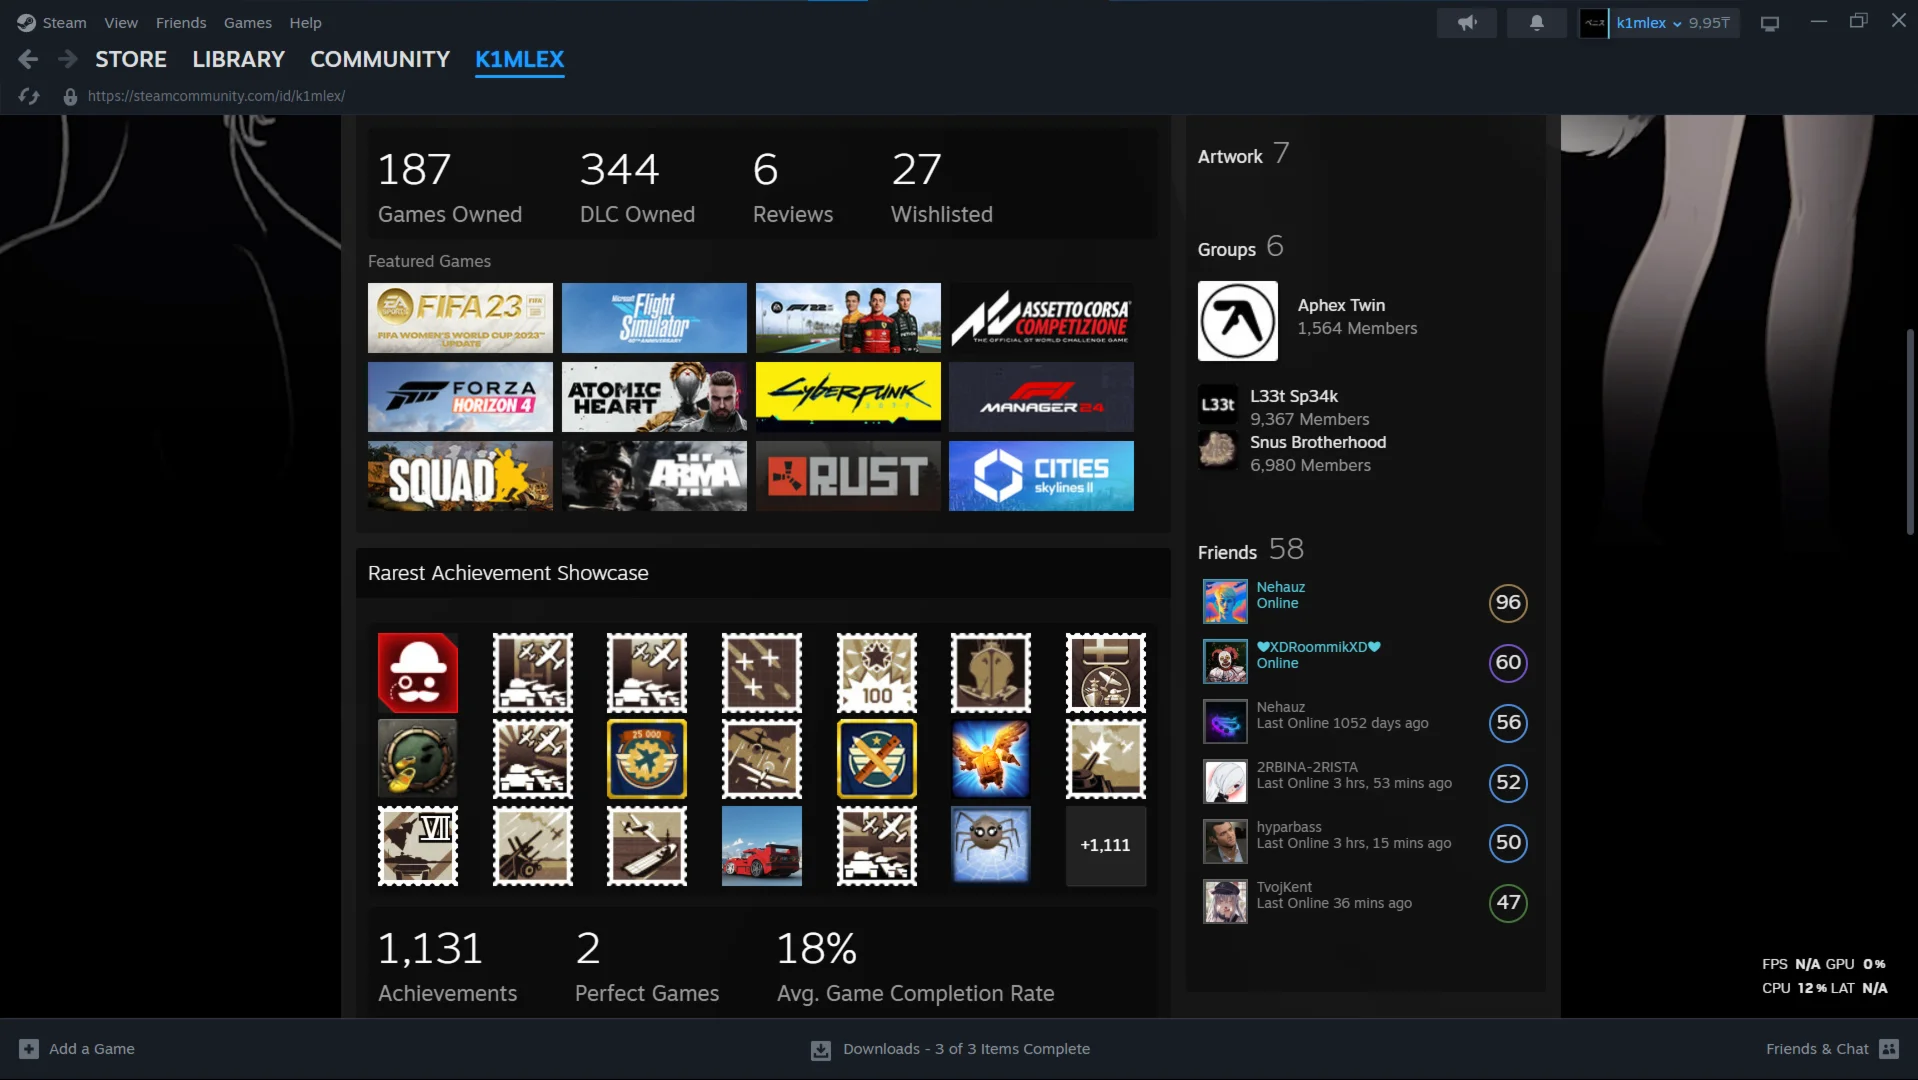Screen dimensions: 1918x1080
Task: Open the 27 Wishlisted link
Action: pyautogui.click(x=942, y=188)
